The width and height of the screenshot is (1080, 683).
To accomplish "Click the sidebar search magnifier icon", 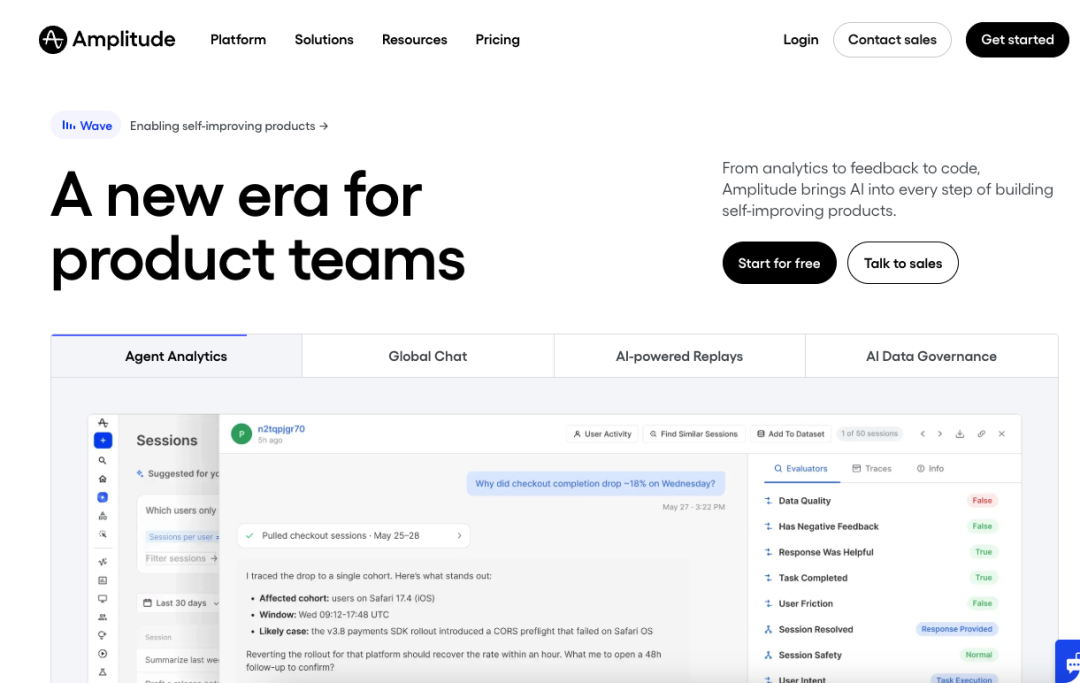I will pos(103,461).
